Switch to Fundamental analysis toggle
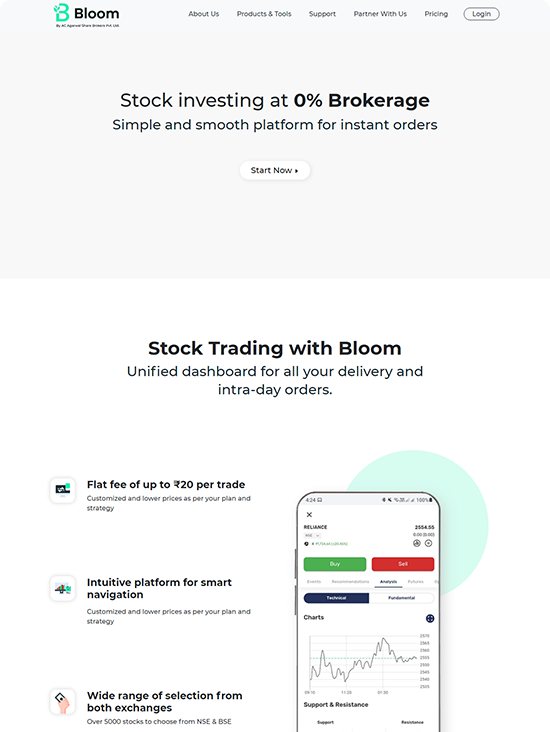Screen dimensions: 550x732 pos(402,598)
